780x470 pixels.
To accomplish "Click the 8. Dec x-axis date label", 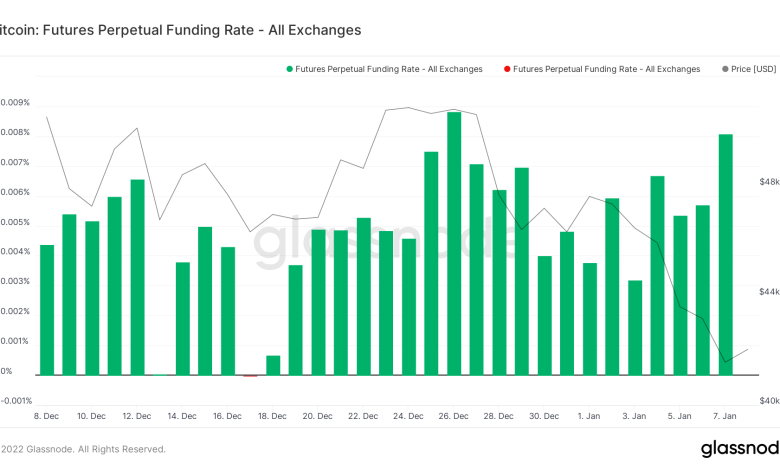I will coord(47,415).
